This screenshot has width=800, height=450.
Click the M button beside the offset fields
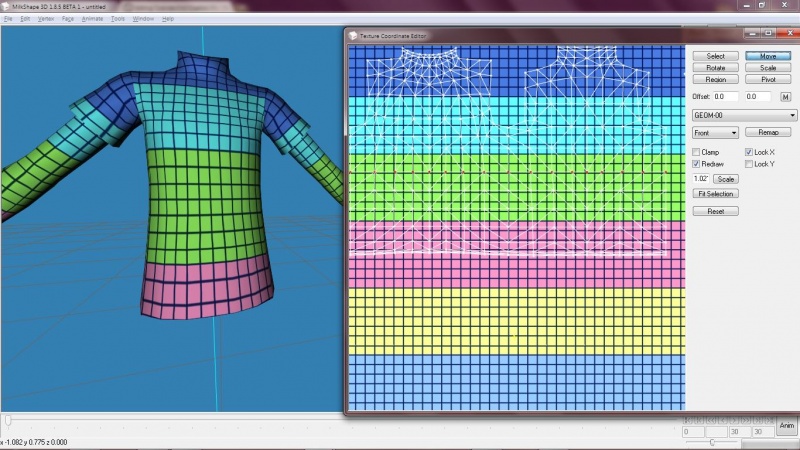point(786,97)
